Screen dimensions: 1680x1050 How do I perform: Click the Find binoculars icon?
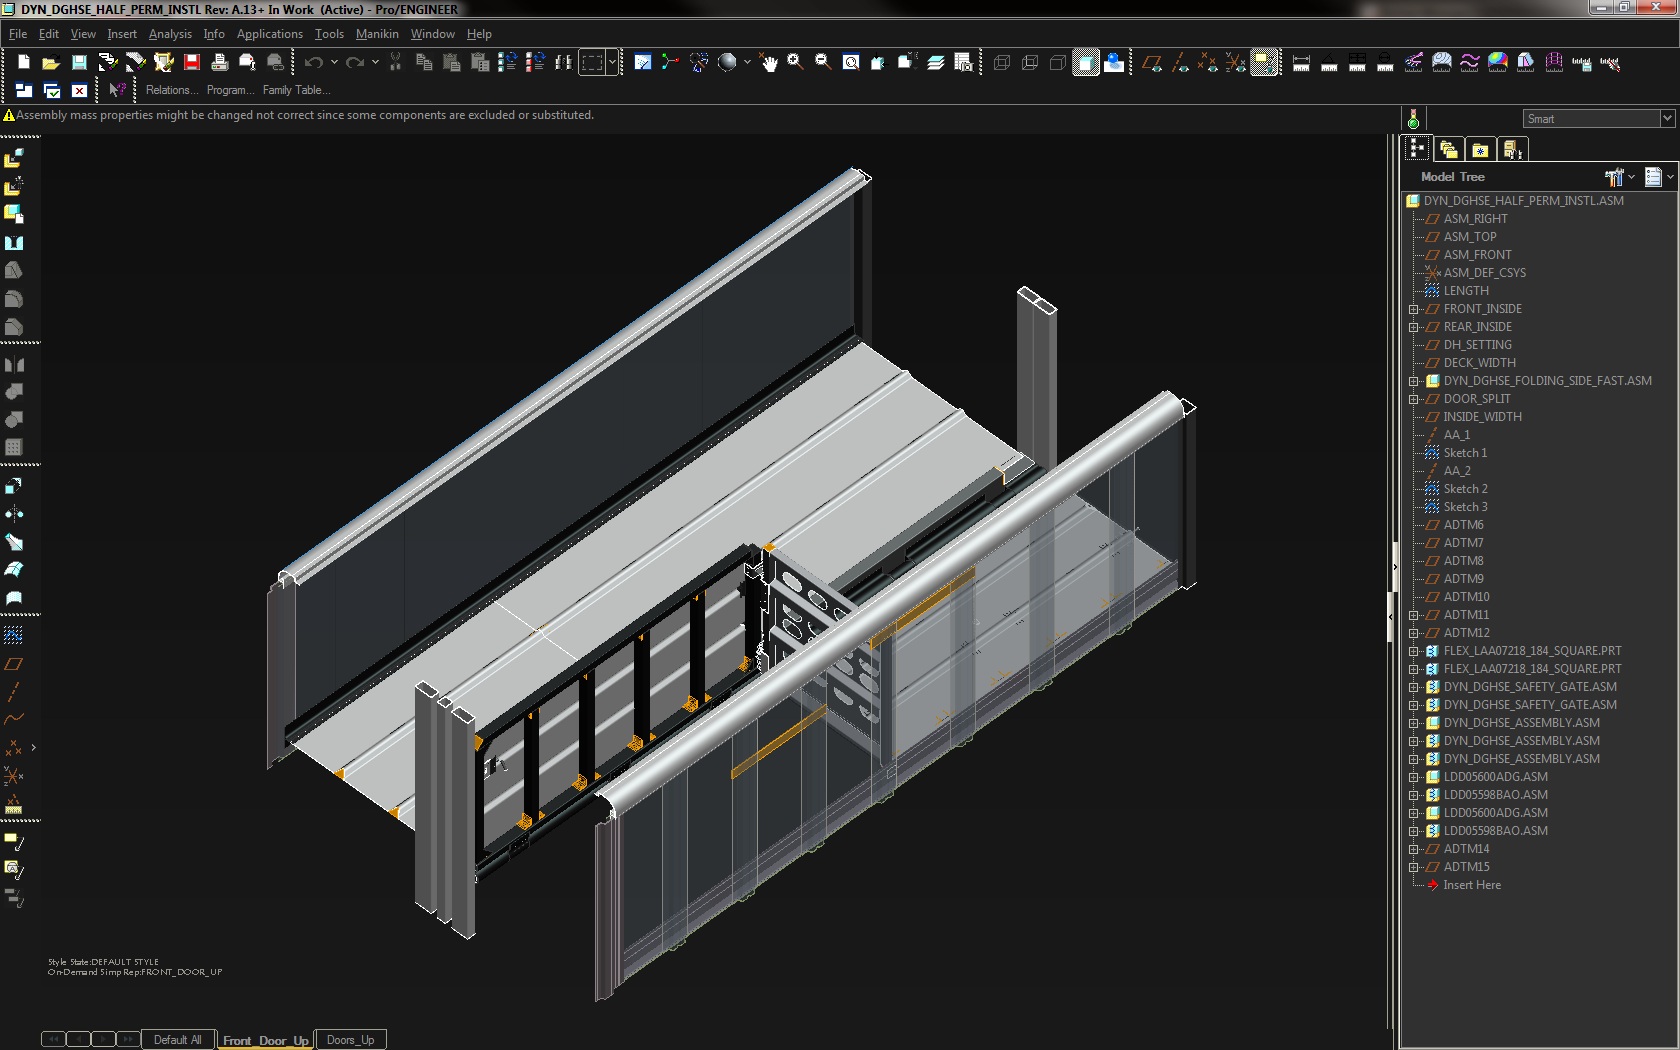(563, 62)
